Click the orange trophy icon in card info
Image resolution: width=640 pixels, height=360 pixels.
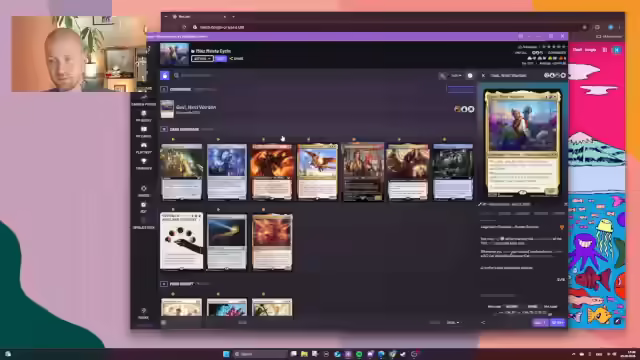[562, 227]
